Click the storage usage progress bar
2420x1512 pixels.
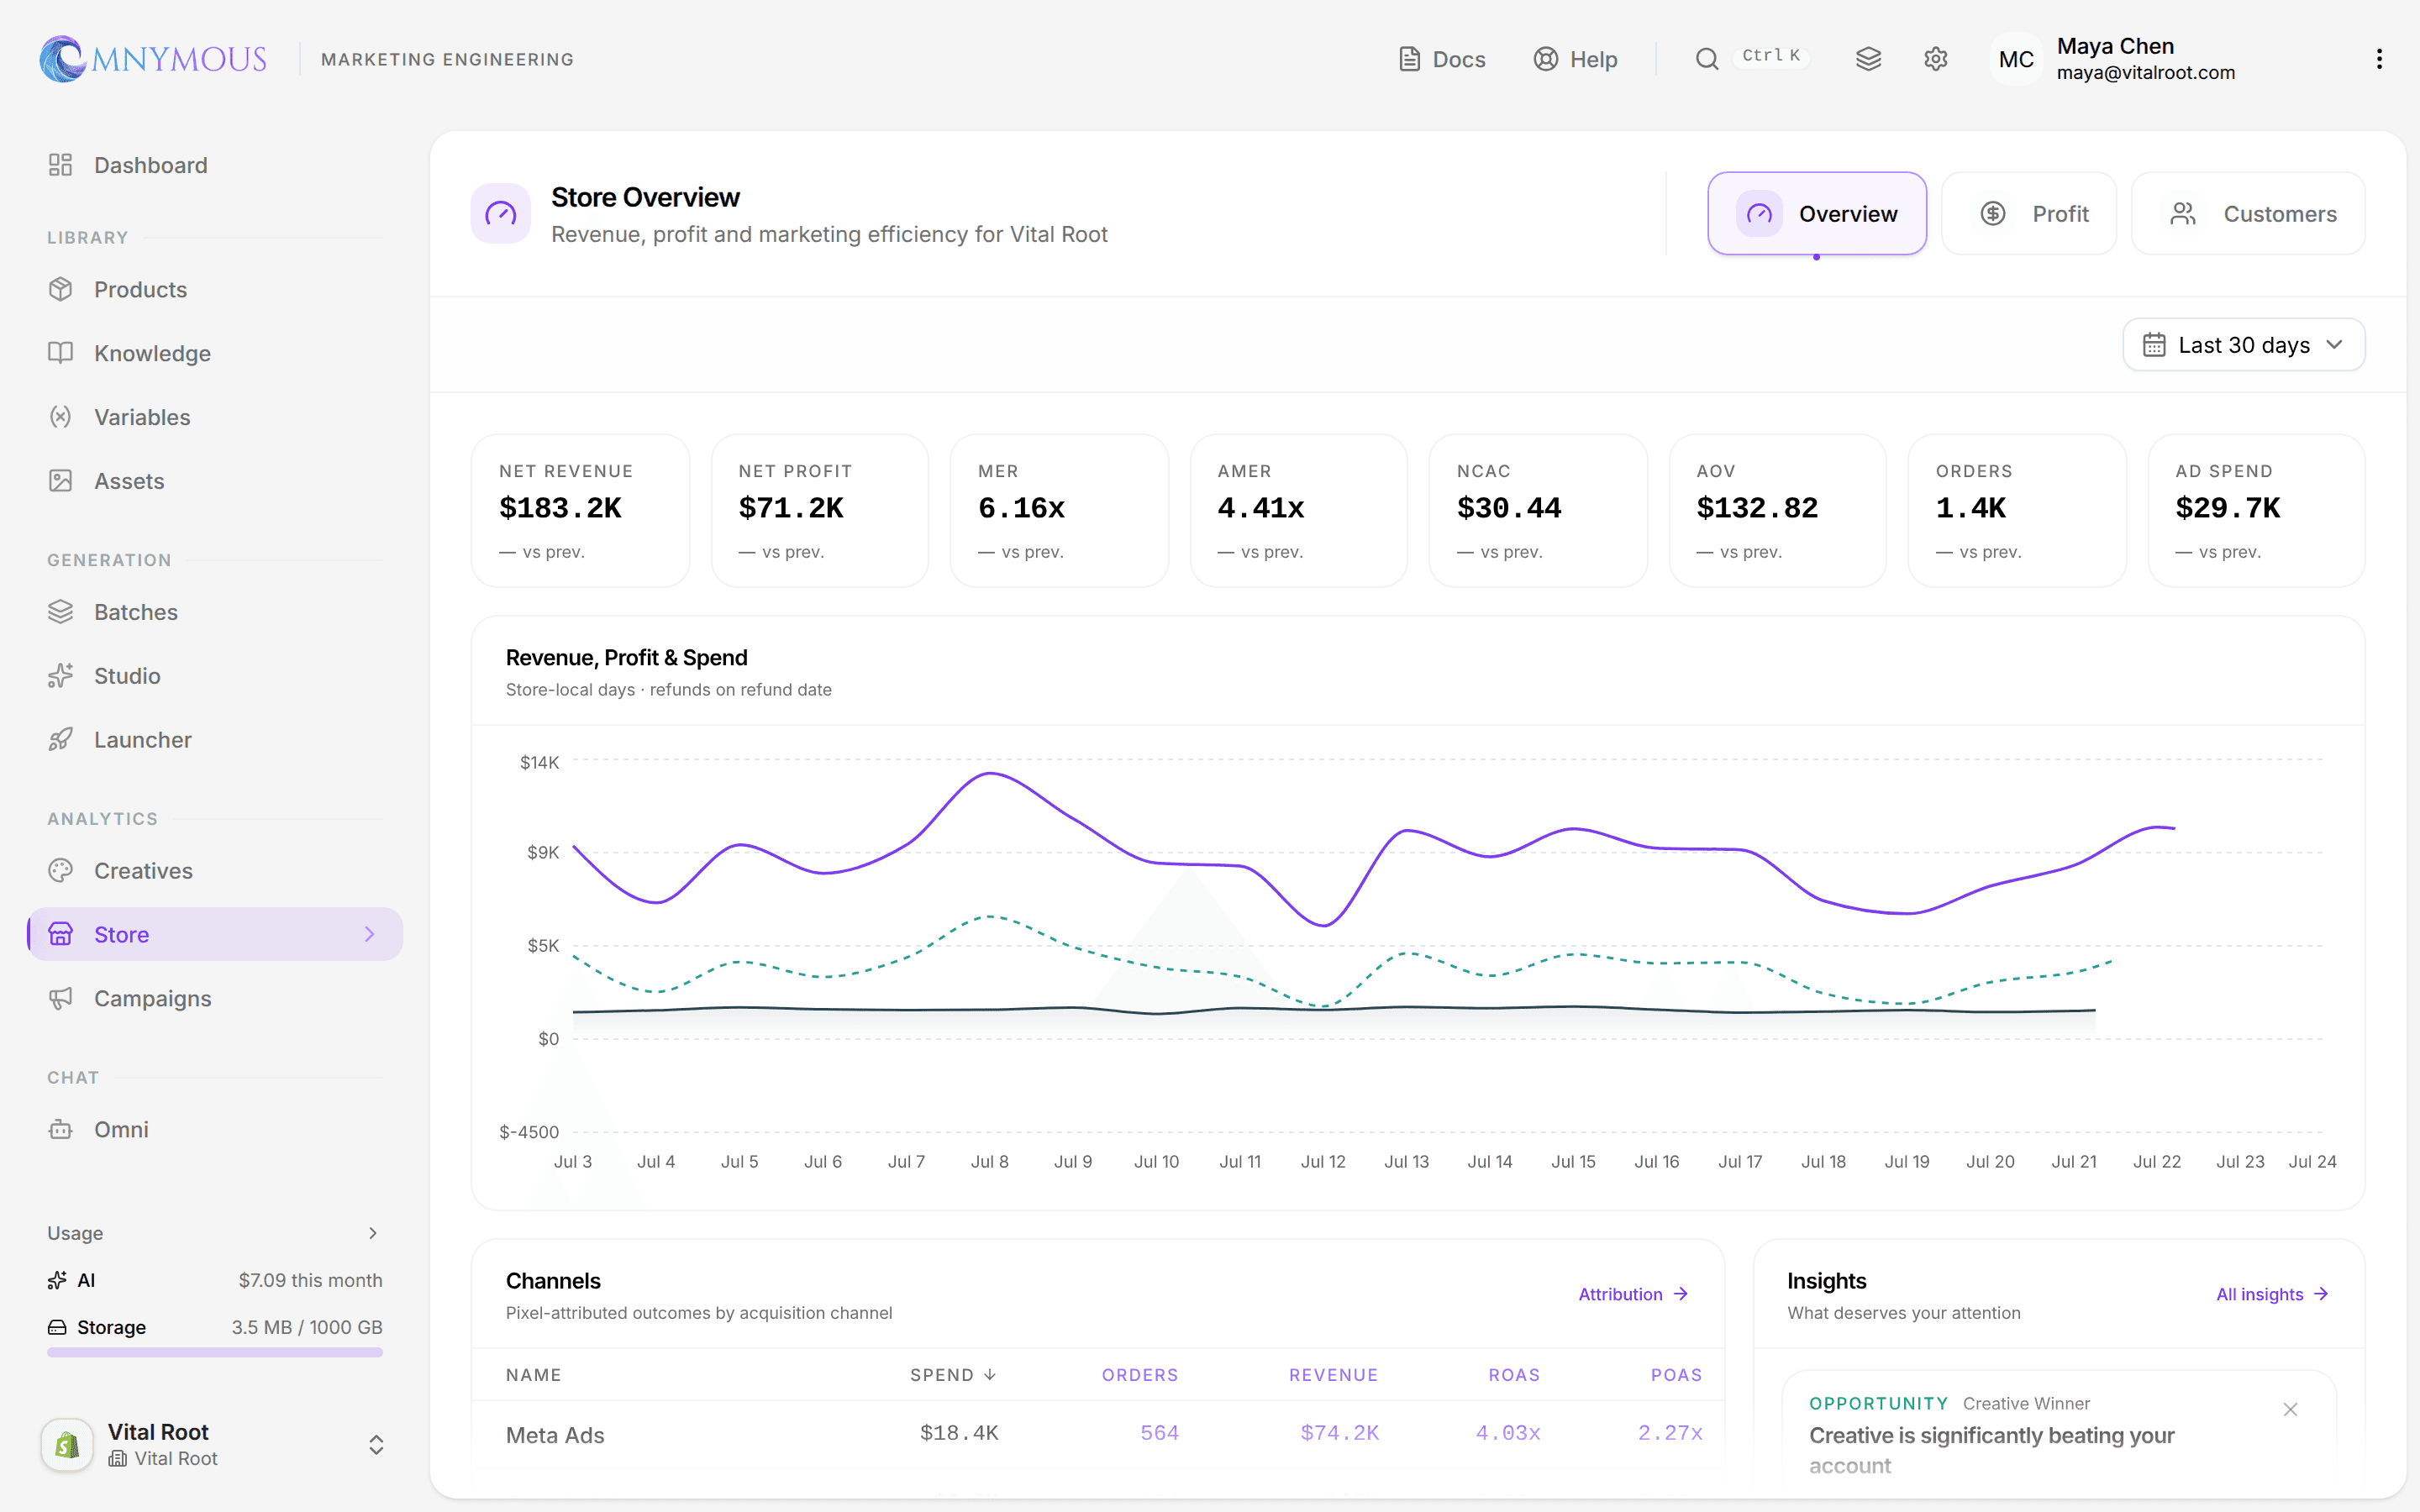tap(214, 1353)
